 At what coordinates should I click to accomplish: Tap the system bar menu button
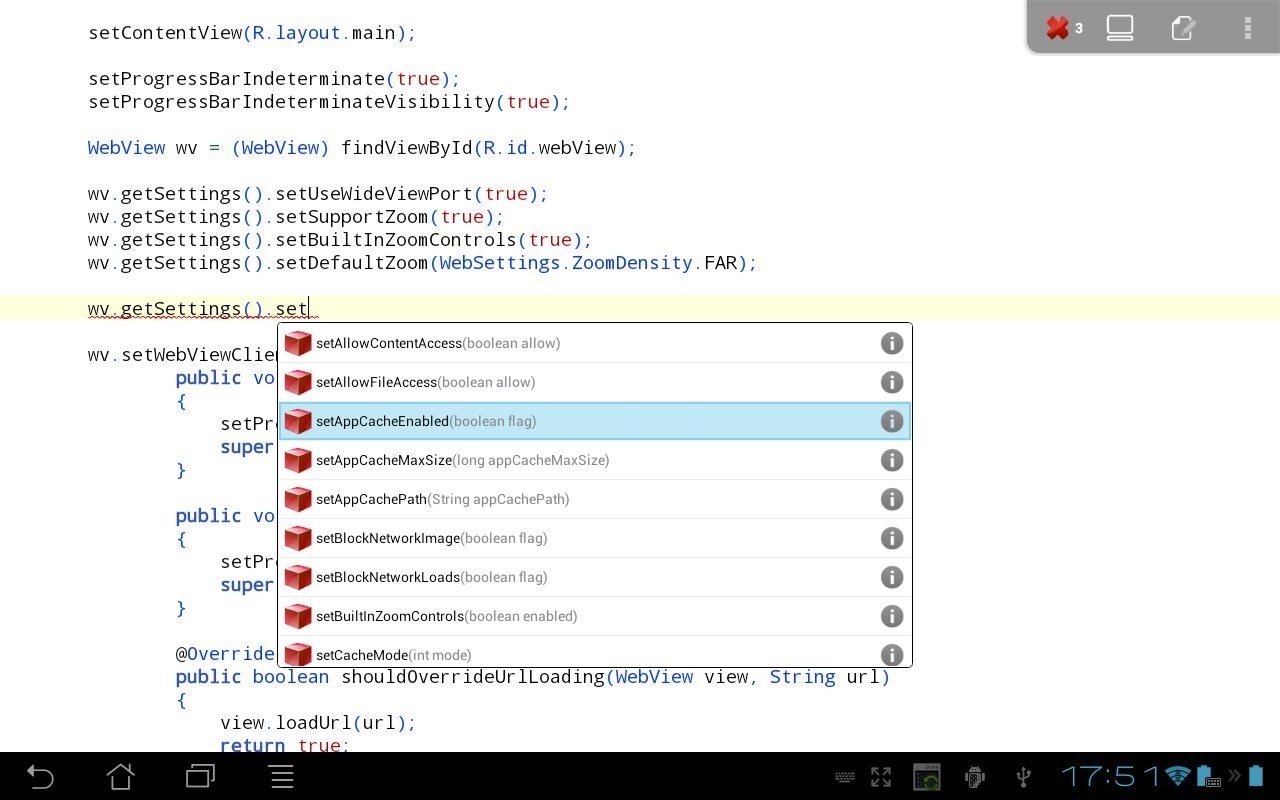[x=282, y=776]
